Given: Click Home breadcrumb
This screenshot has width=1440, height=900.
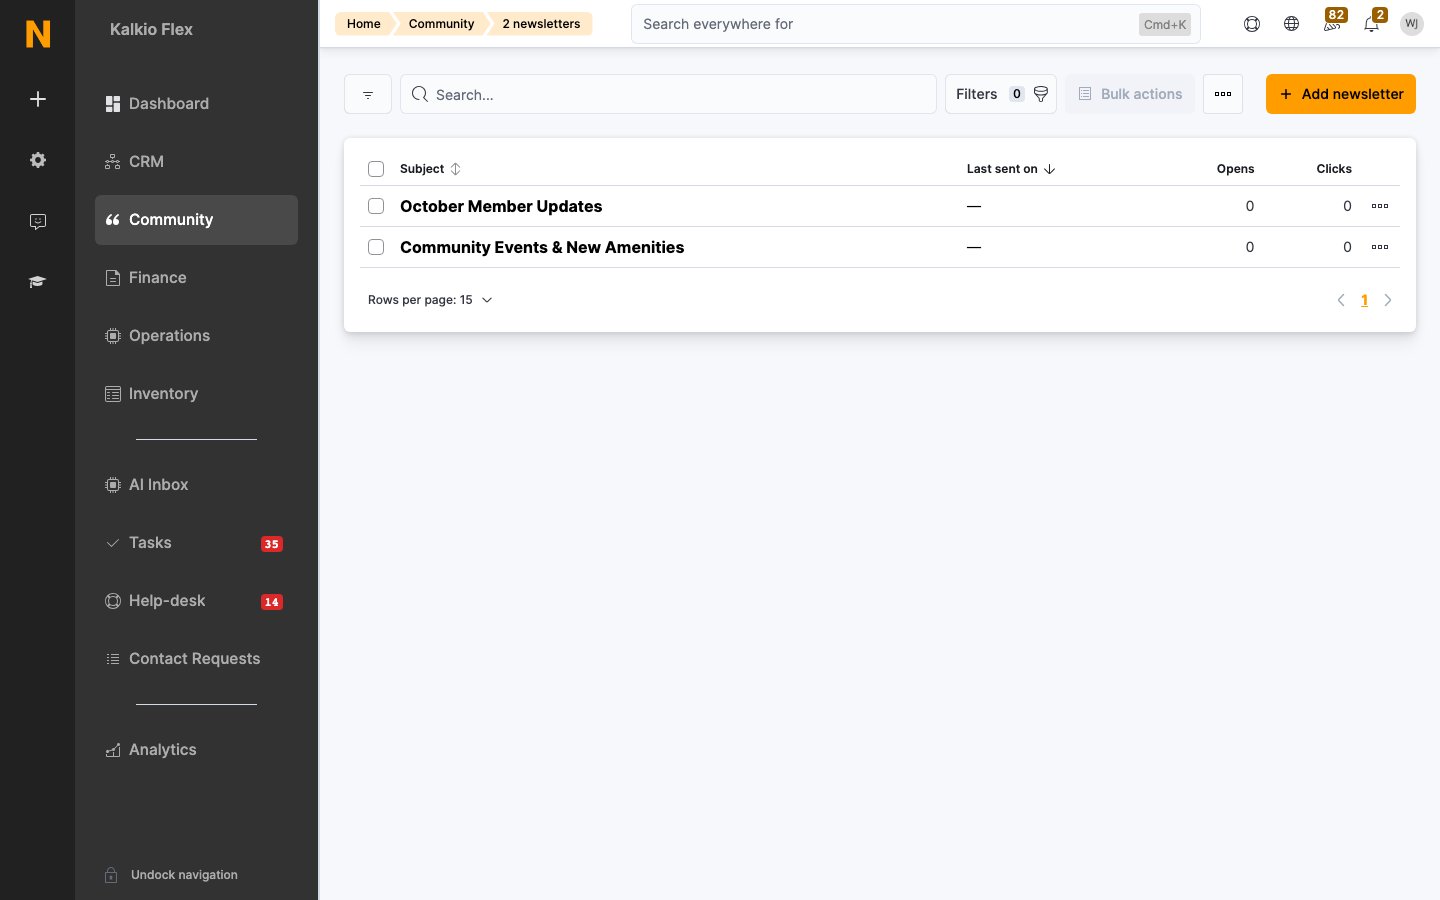Looking at the screenshot, I should (364, 24).
